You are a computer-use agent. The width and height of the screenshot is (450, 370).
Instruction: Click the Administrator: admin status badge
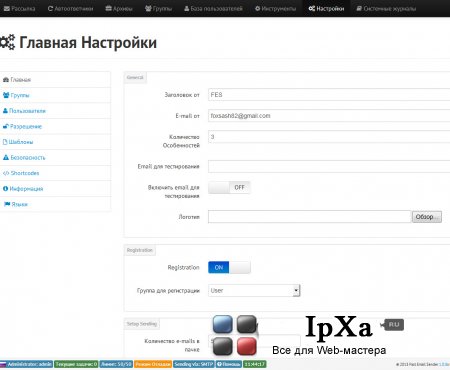pyautogui.click(x=26, y=364)
